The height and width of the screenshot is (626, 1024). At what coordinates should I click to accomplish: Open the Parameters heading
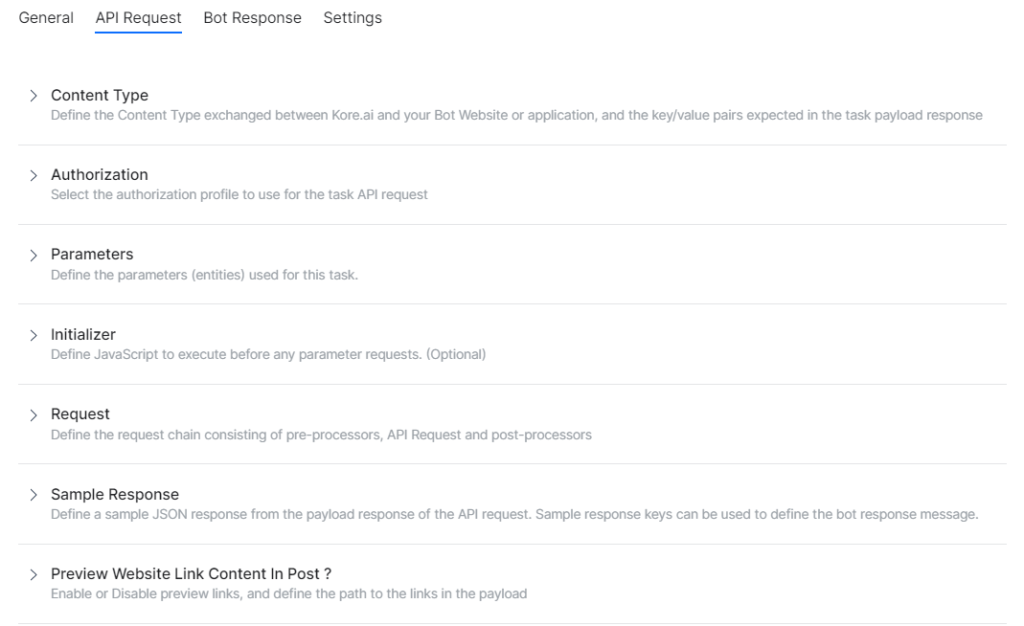[x=92, y=254]
